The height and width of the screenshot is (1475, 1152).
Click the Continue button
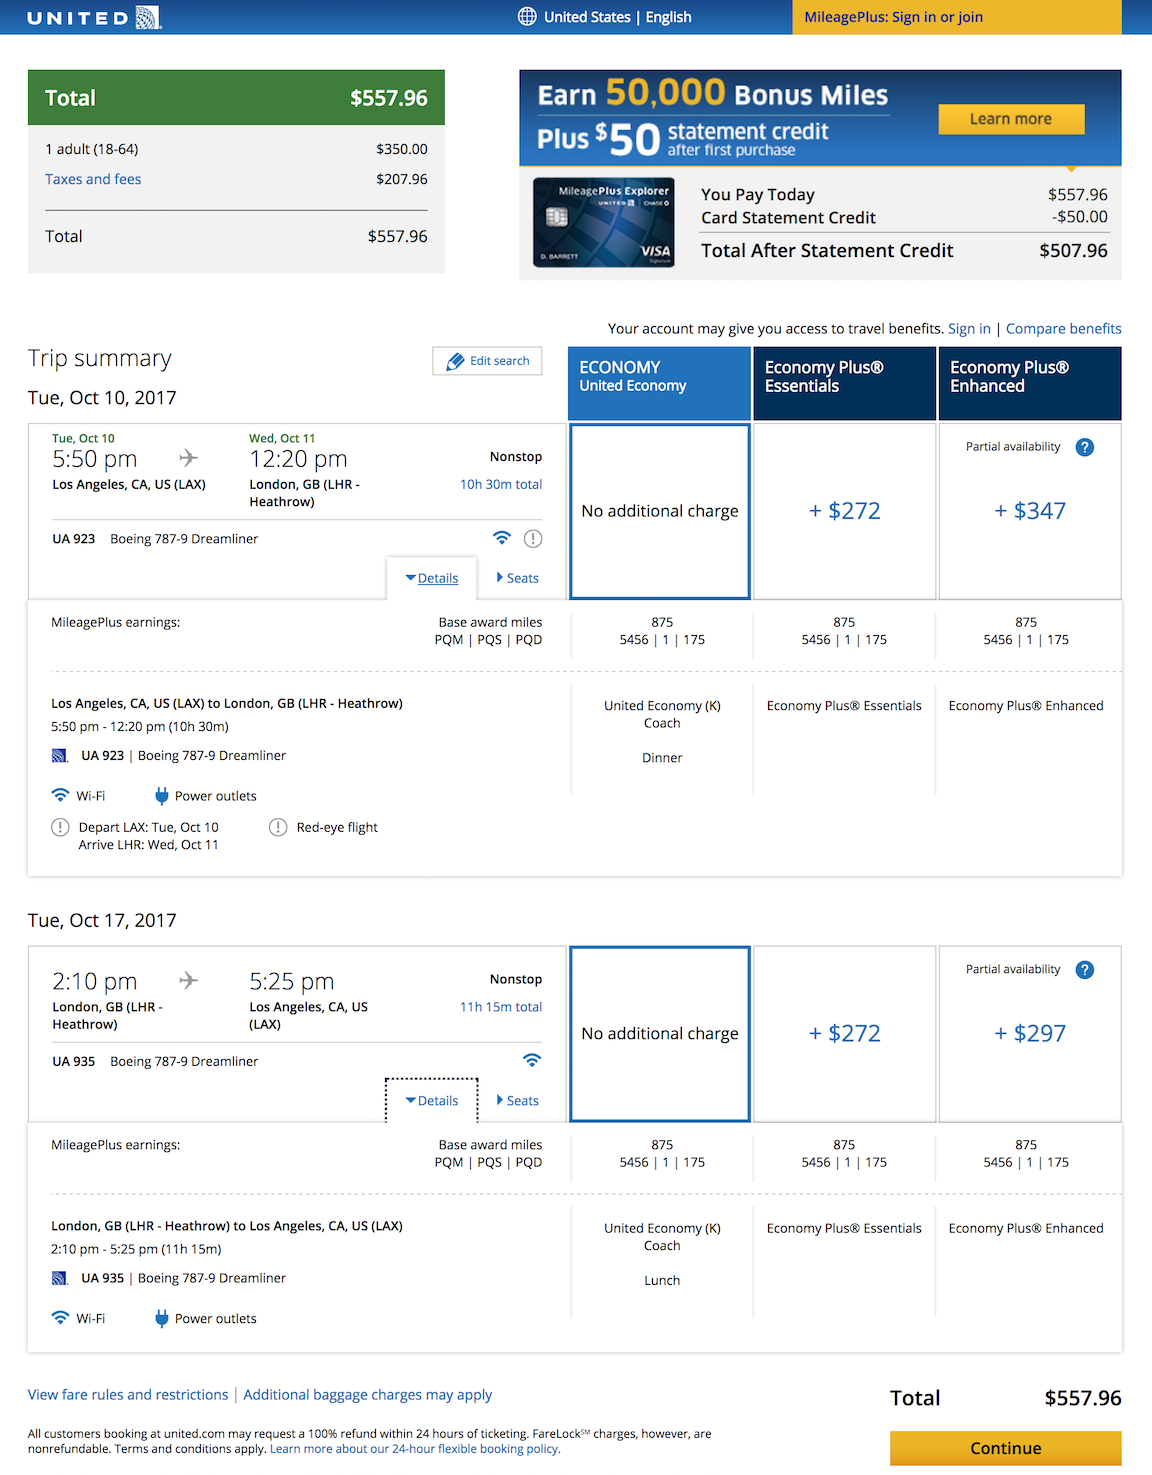[1004, 1448]
